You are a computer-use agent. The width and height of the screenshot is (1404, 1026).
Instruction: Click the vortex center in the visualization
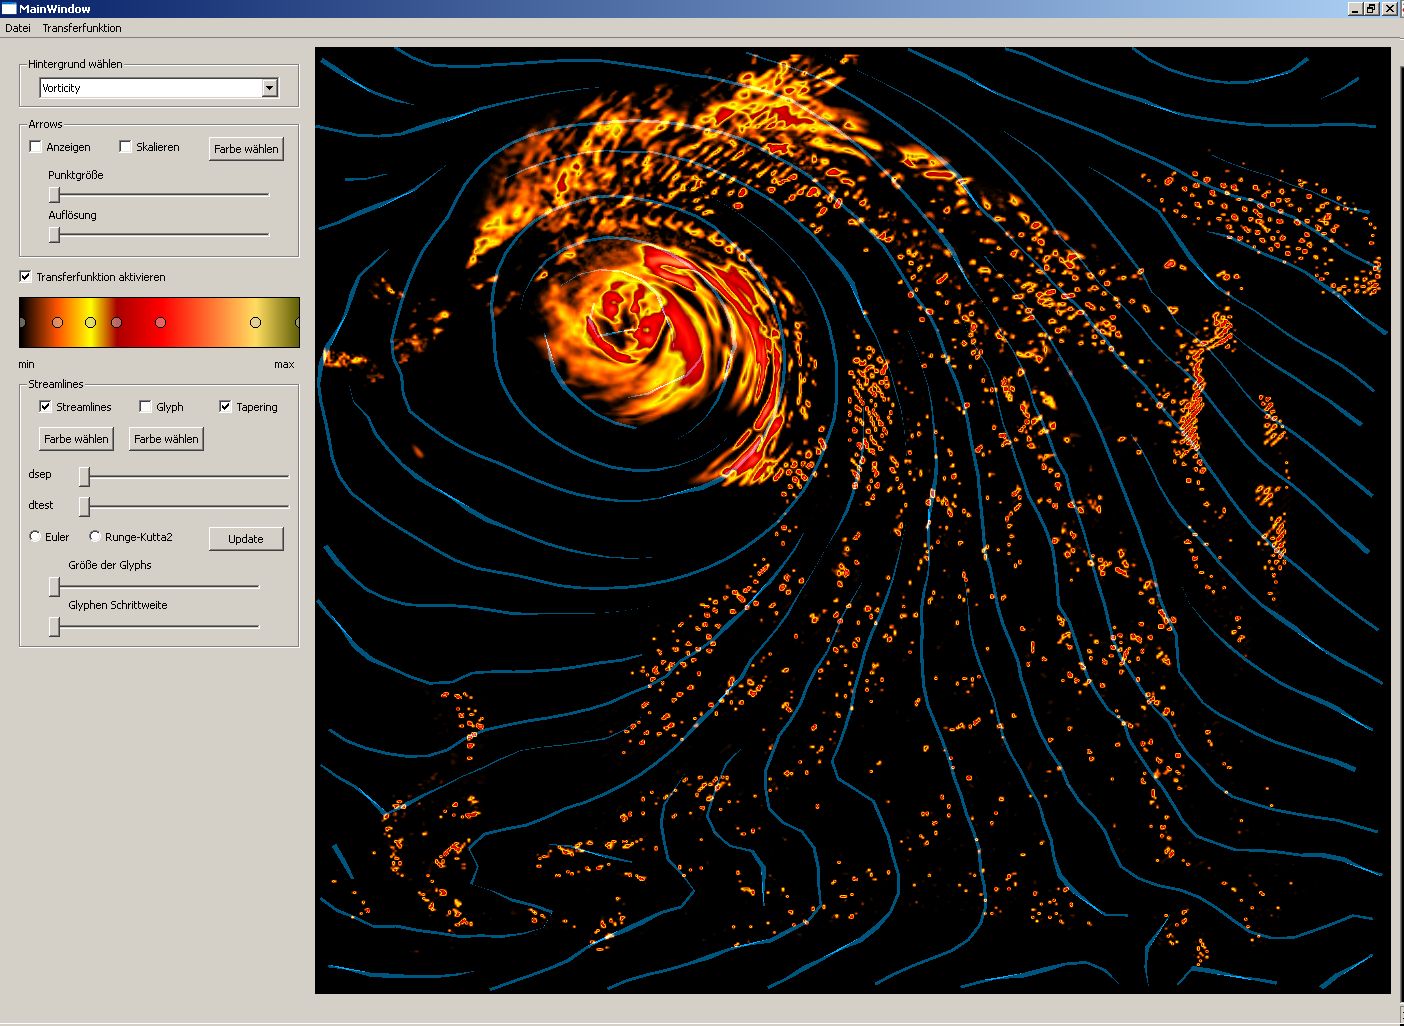pos(625,325)
